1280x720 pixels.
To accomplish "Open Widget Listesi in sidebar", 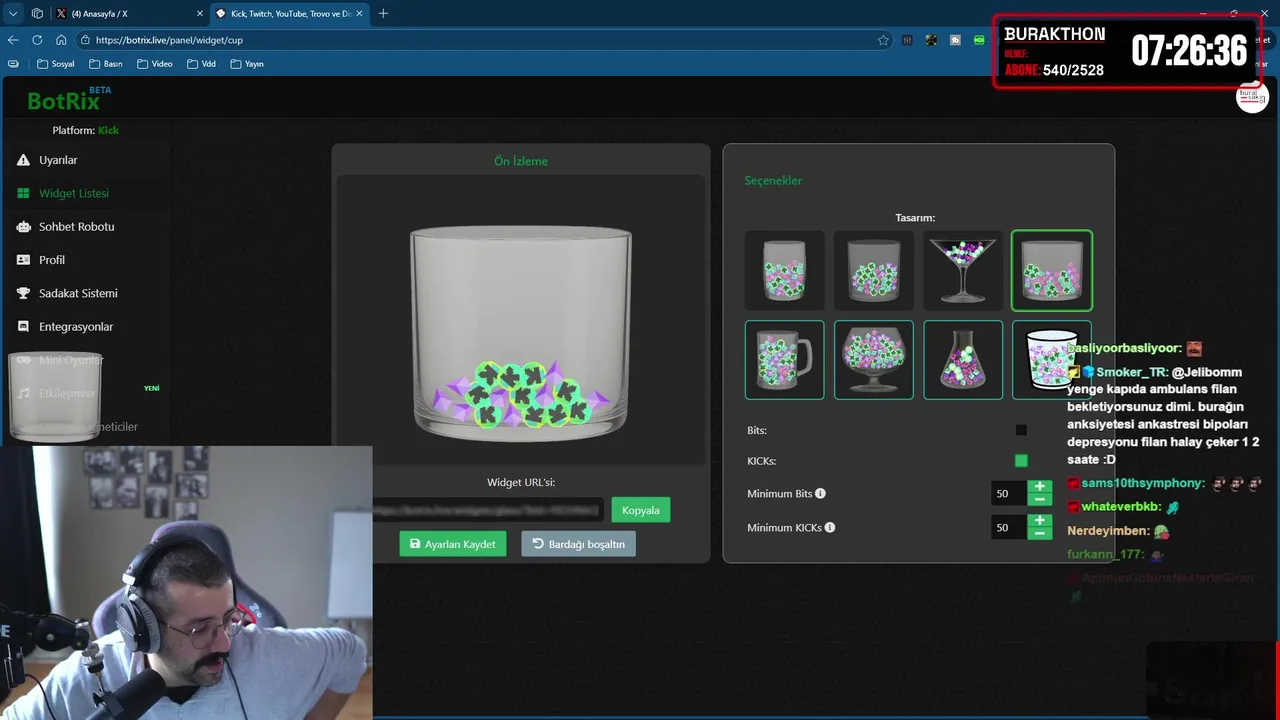I will coord(73,193).
